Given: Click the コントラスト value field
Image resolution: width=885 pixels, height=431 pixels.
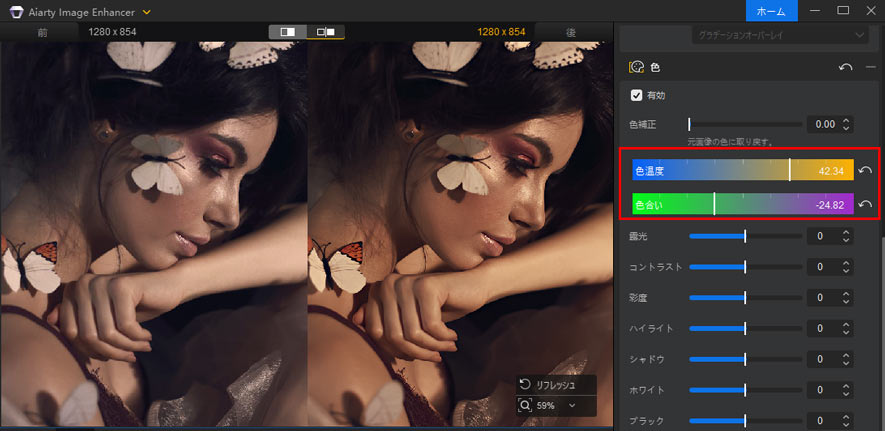Looking at the screenshot, I should point(823,267).
